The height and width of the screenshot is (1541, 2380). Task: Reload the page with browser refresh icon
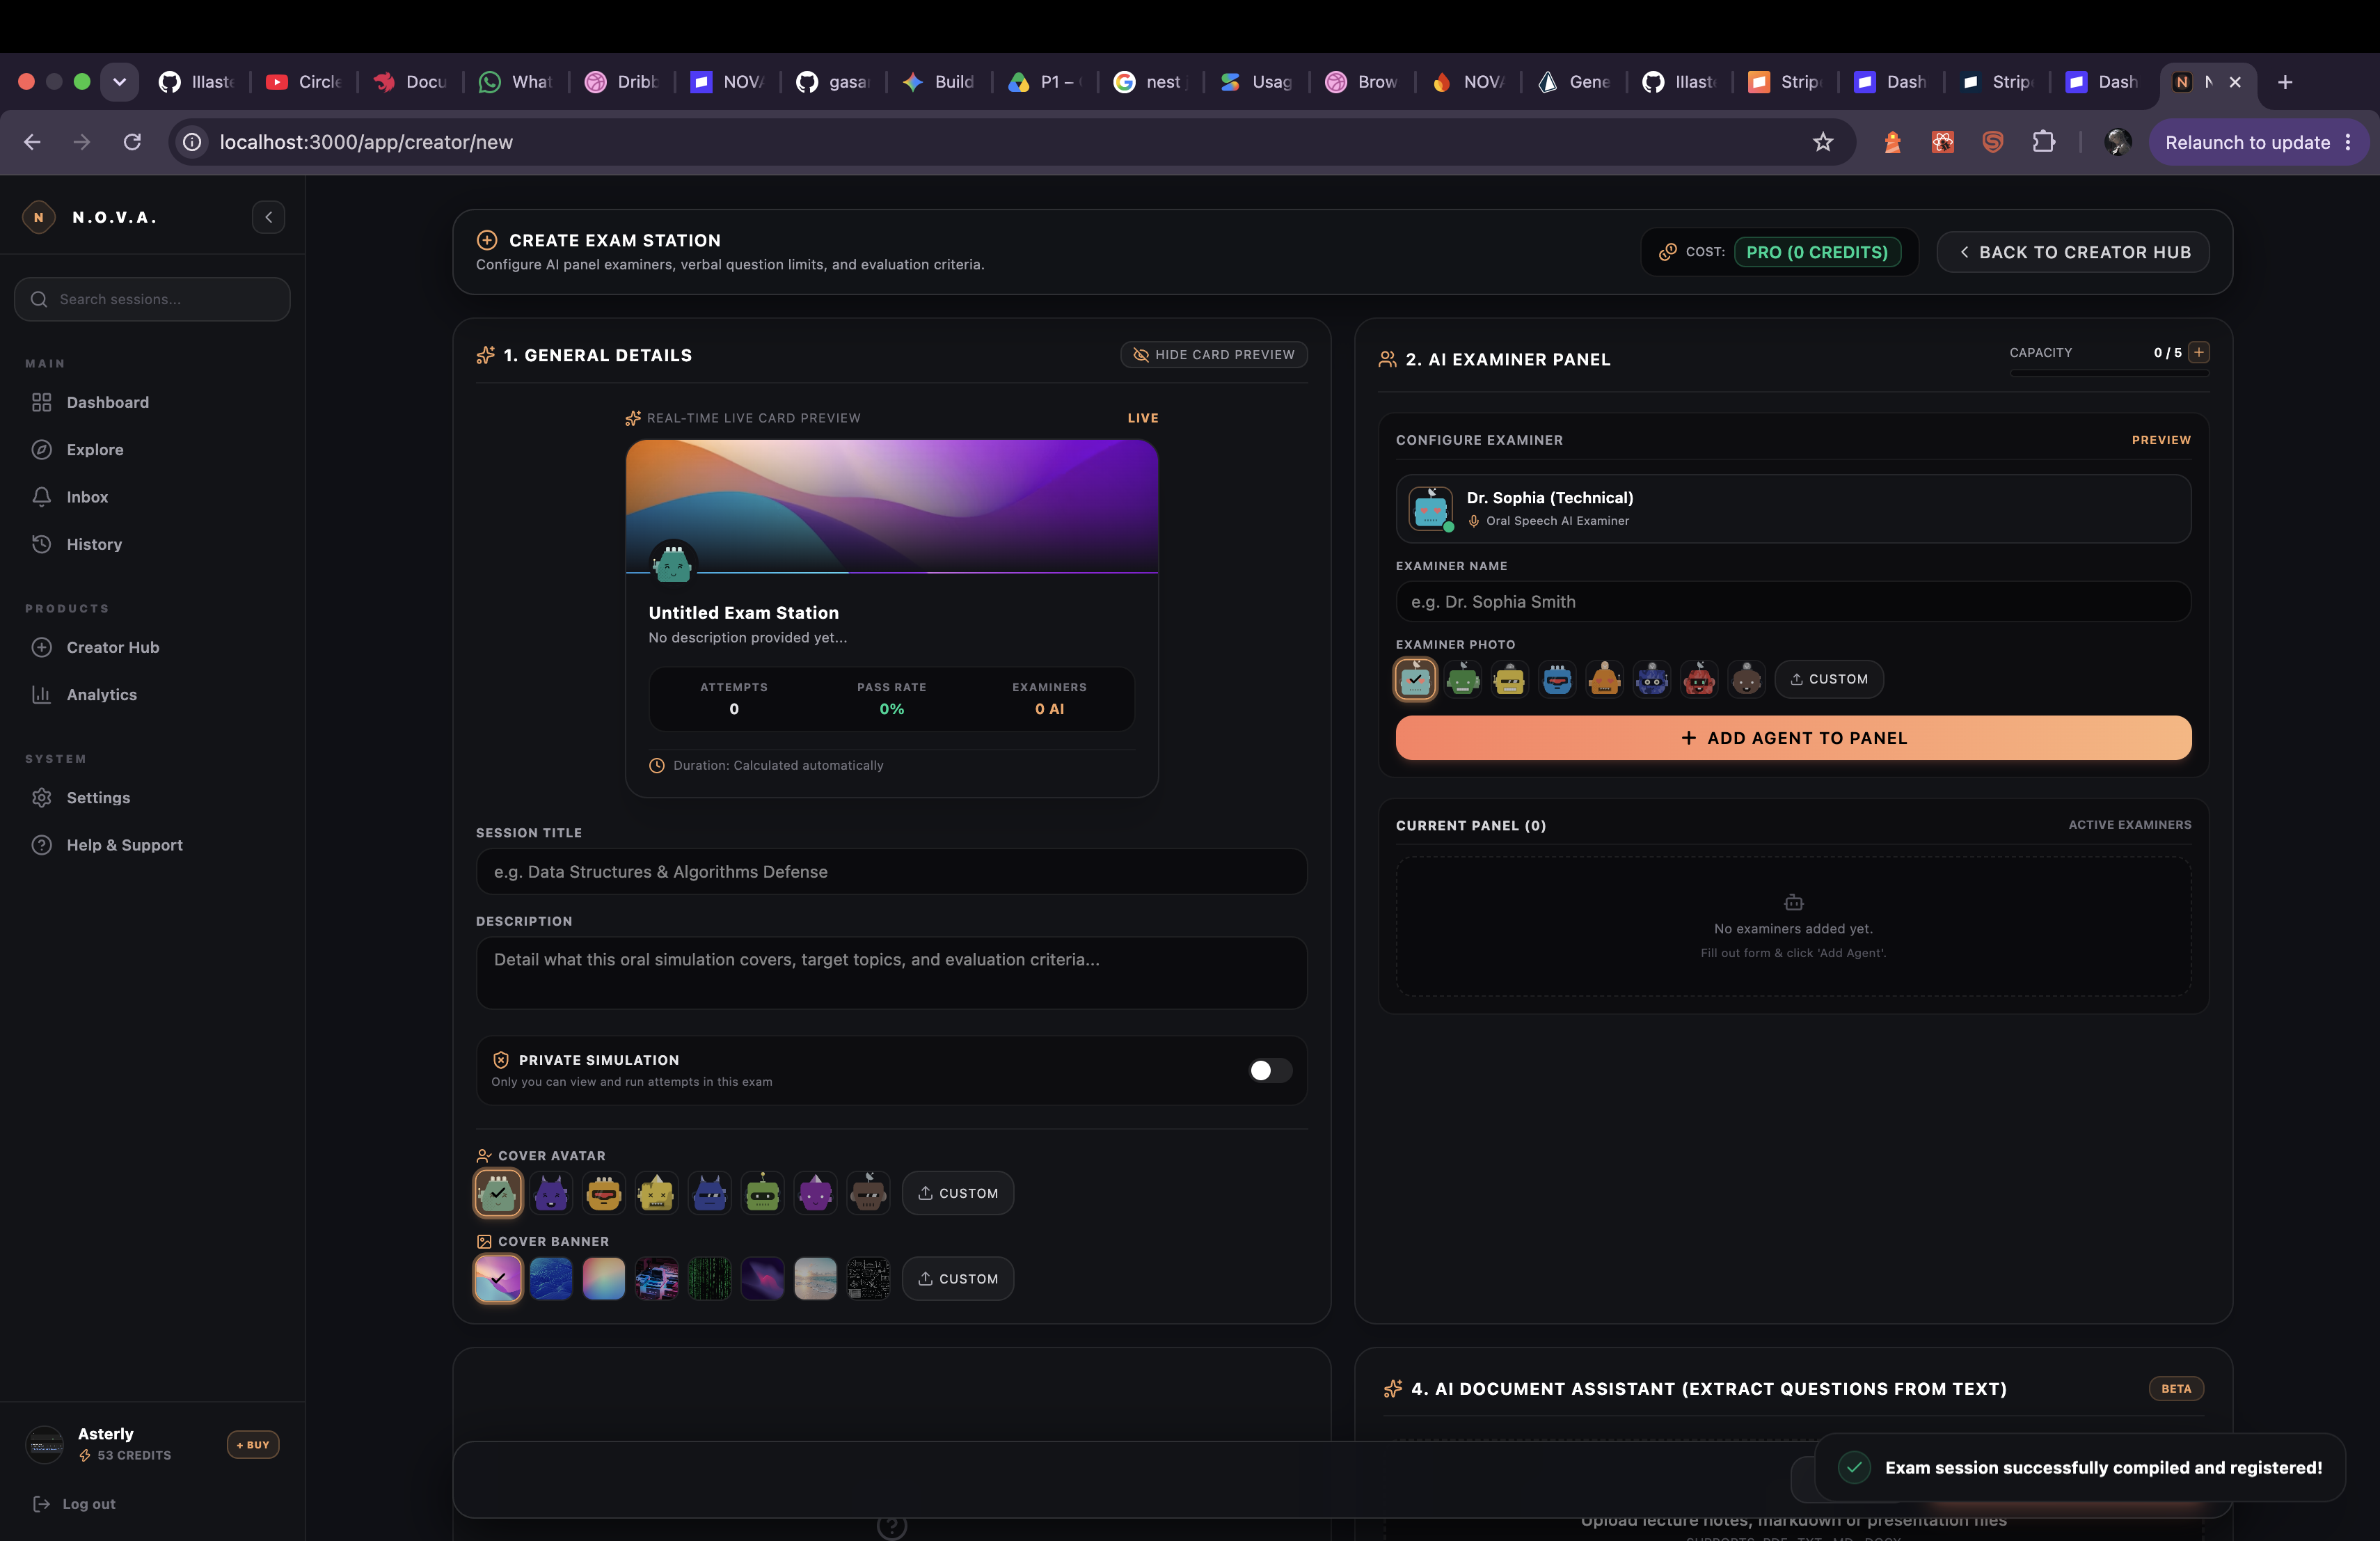(132, 142)
